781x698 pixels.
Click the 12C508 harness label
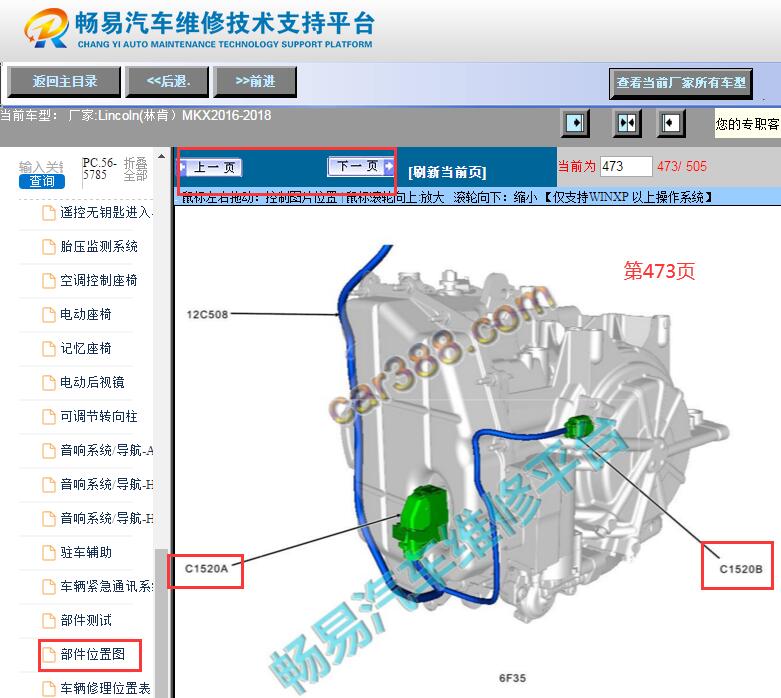point(207,314)
